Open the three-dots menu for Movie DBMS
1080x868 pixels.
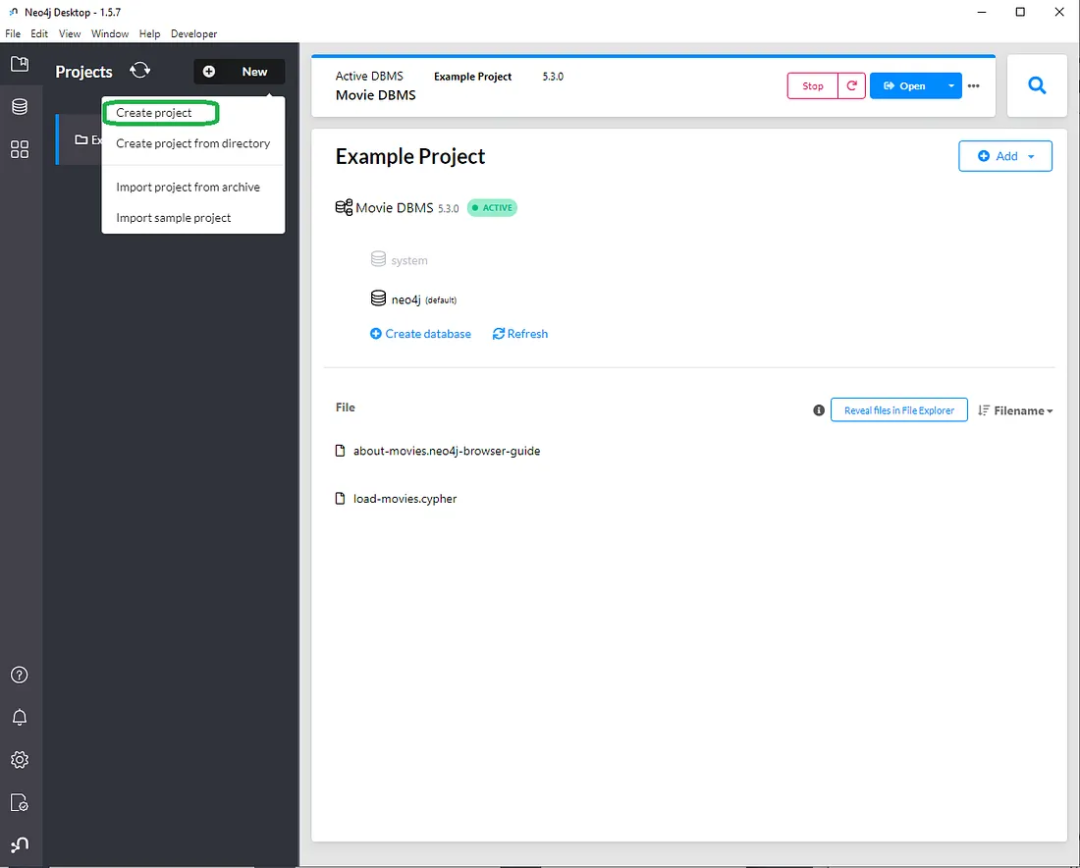pos(973,85)
